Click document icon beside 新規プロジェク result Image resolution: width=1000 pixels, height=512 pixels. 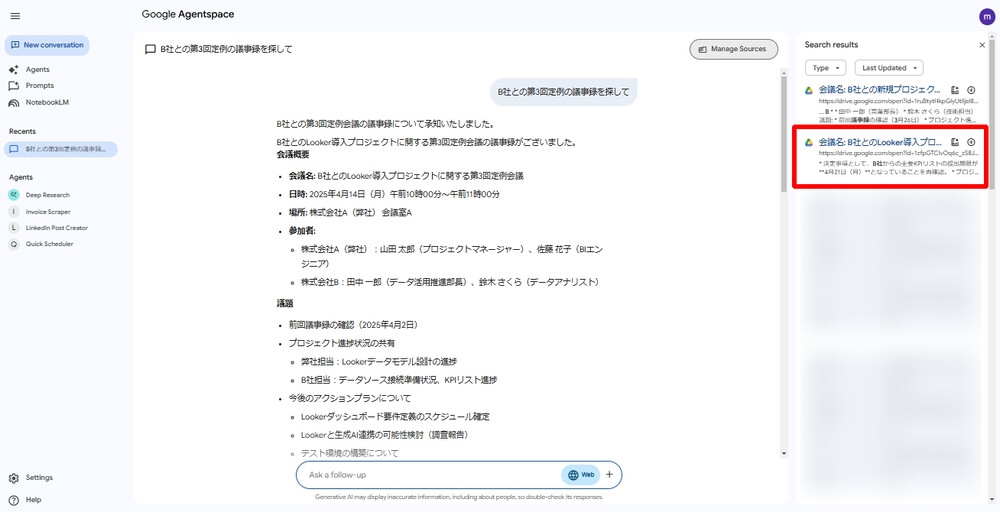(955, 90)
